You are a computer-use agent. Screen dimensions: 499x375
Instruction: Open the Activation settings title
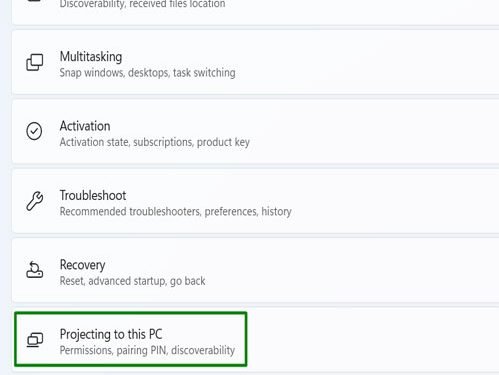(85, 126)
